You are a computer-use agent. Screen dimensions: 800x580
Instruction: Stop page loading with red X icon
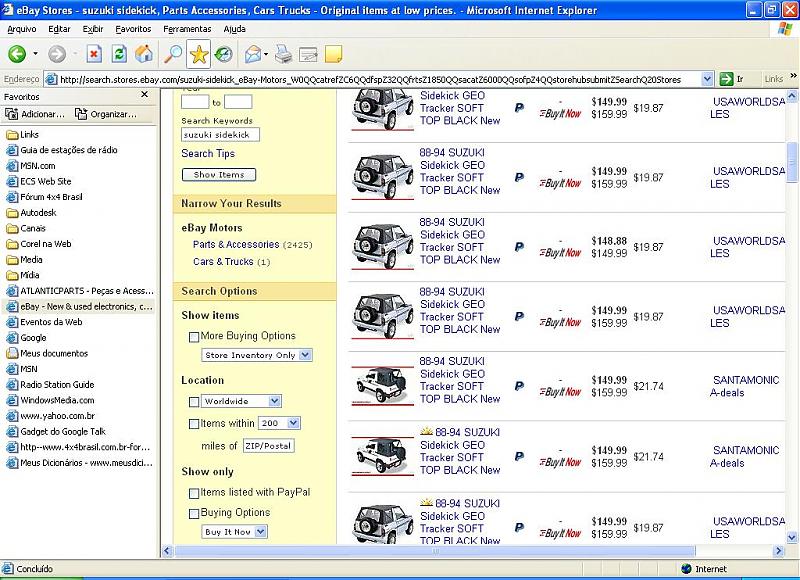tap(94, 54)
